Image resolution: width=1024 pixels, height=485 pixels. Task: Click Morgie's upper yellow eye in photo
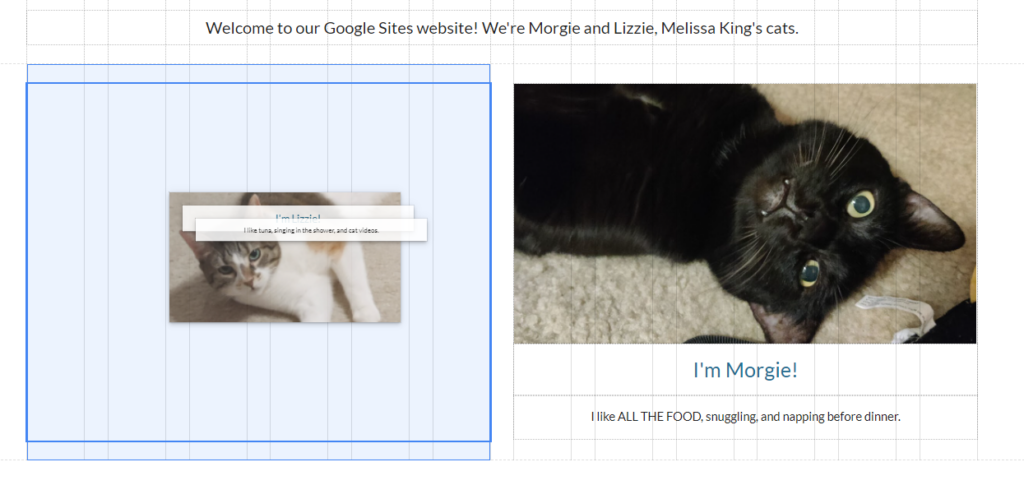tap(859, 205)
